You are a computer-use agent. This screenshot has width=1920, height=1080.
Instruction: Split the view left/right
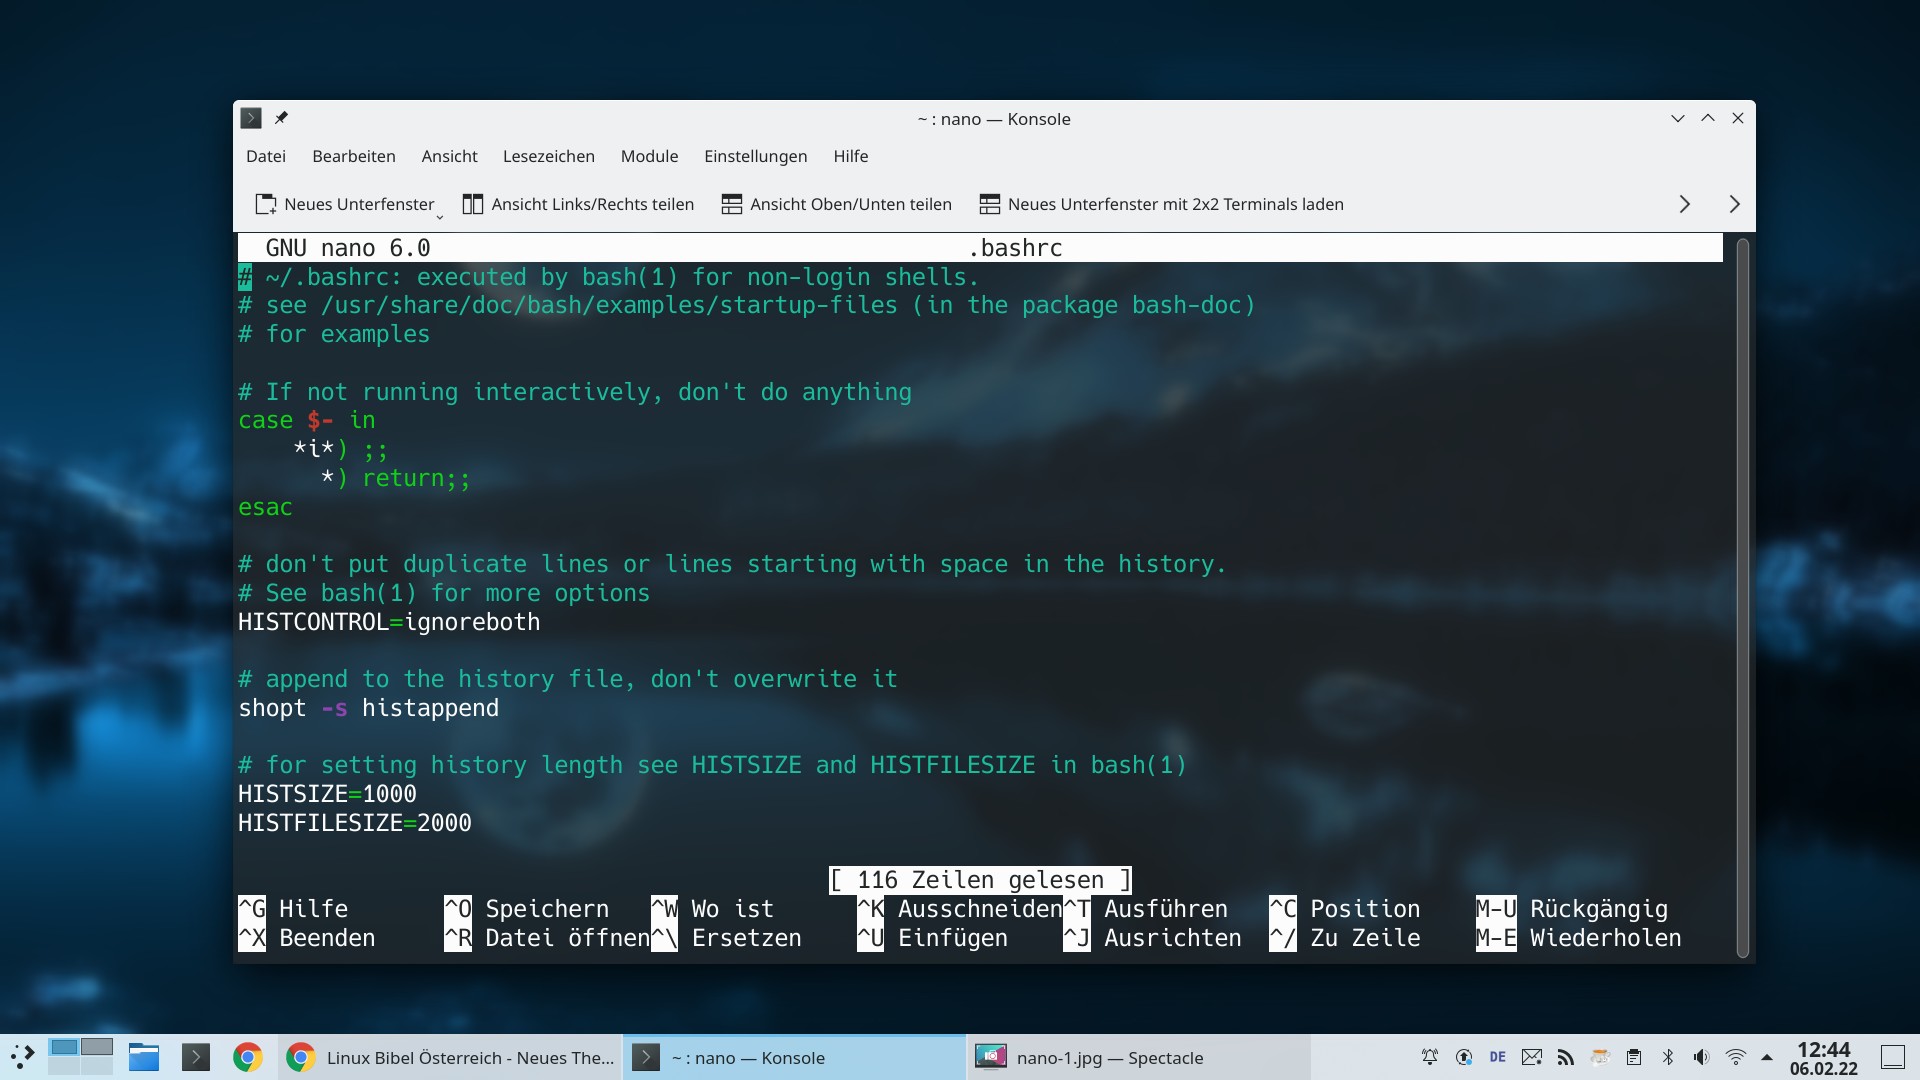[578, 204]
